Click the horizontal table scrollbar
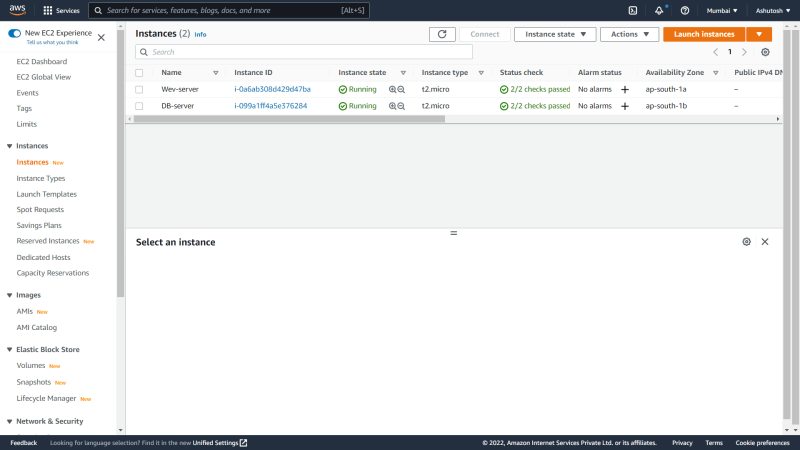Image resolution: width=800 pixels, height=450 pixels. 289,119
